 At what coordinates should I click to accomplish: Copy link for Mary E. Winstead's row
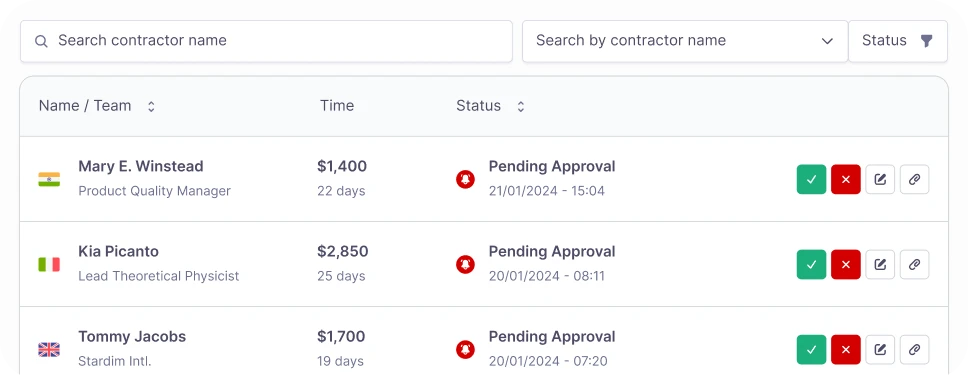[914, 180]
